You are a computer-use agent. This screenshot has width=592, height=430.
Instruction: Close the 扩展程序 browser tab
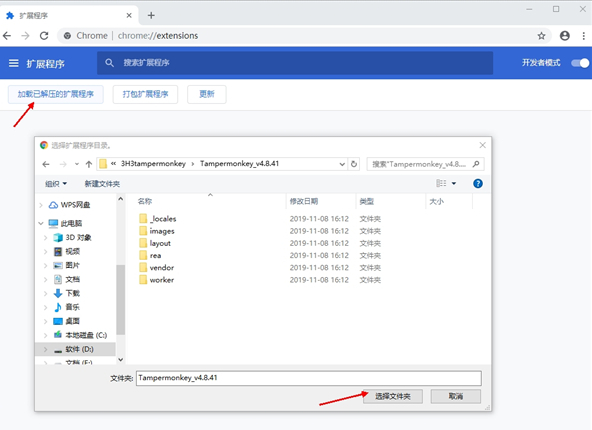click(129, 15)
